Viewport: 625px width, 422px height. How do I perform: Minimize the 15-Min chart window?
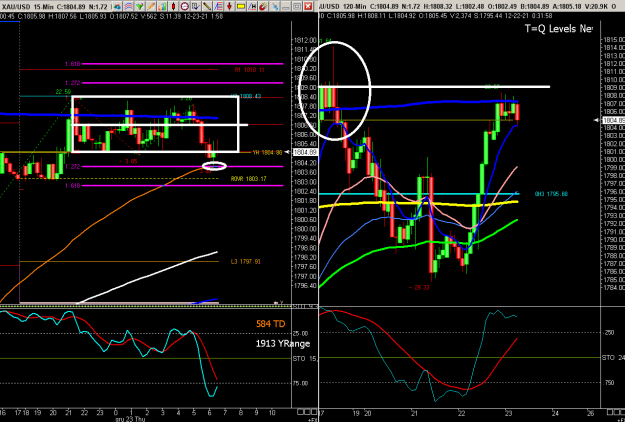(x=286, y=6)
